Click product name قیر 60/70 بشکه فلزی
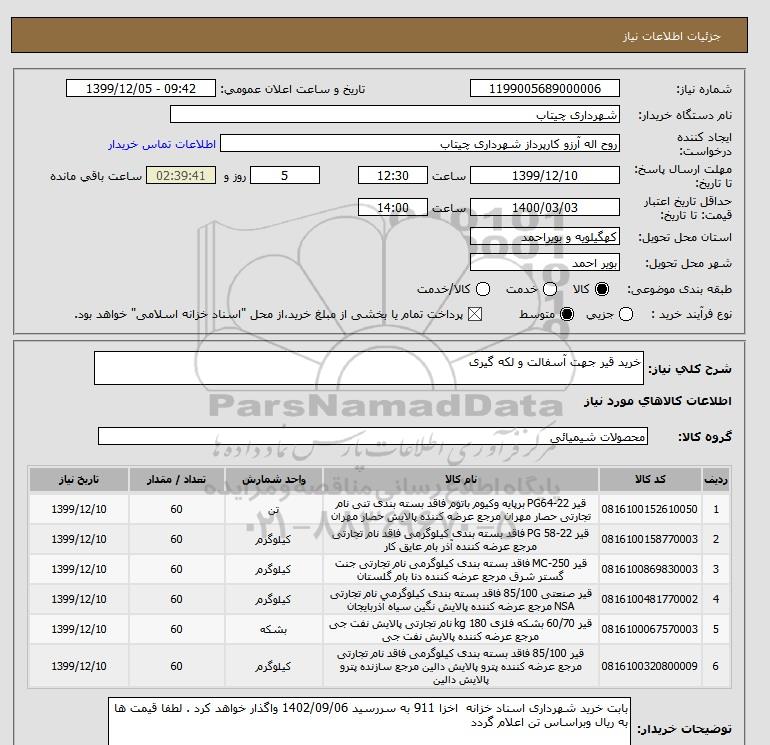 point(461,630)
